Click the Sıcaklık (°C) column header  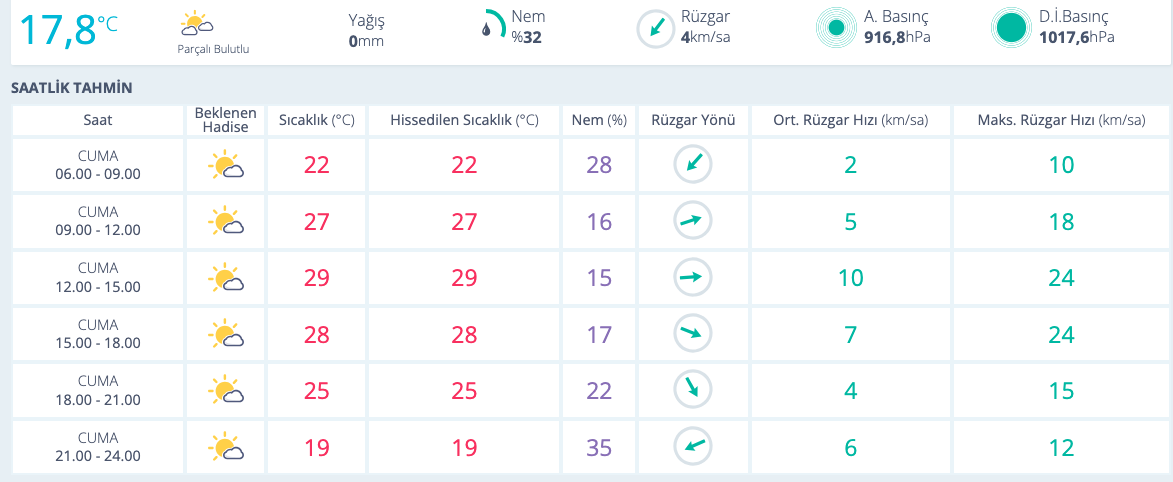pyautogui.click(x=316, y=120)
